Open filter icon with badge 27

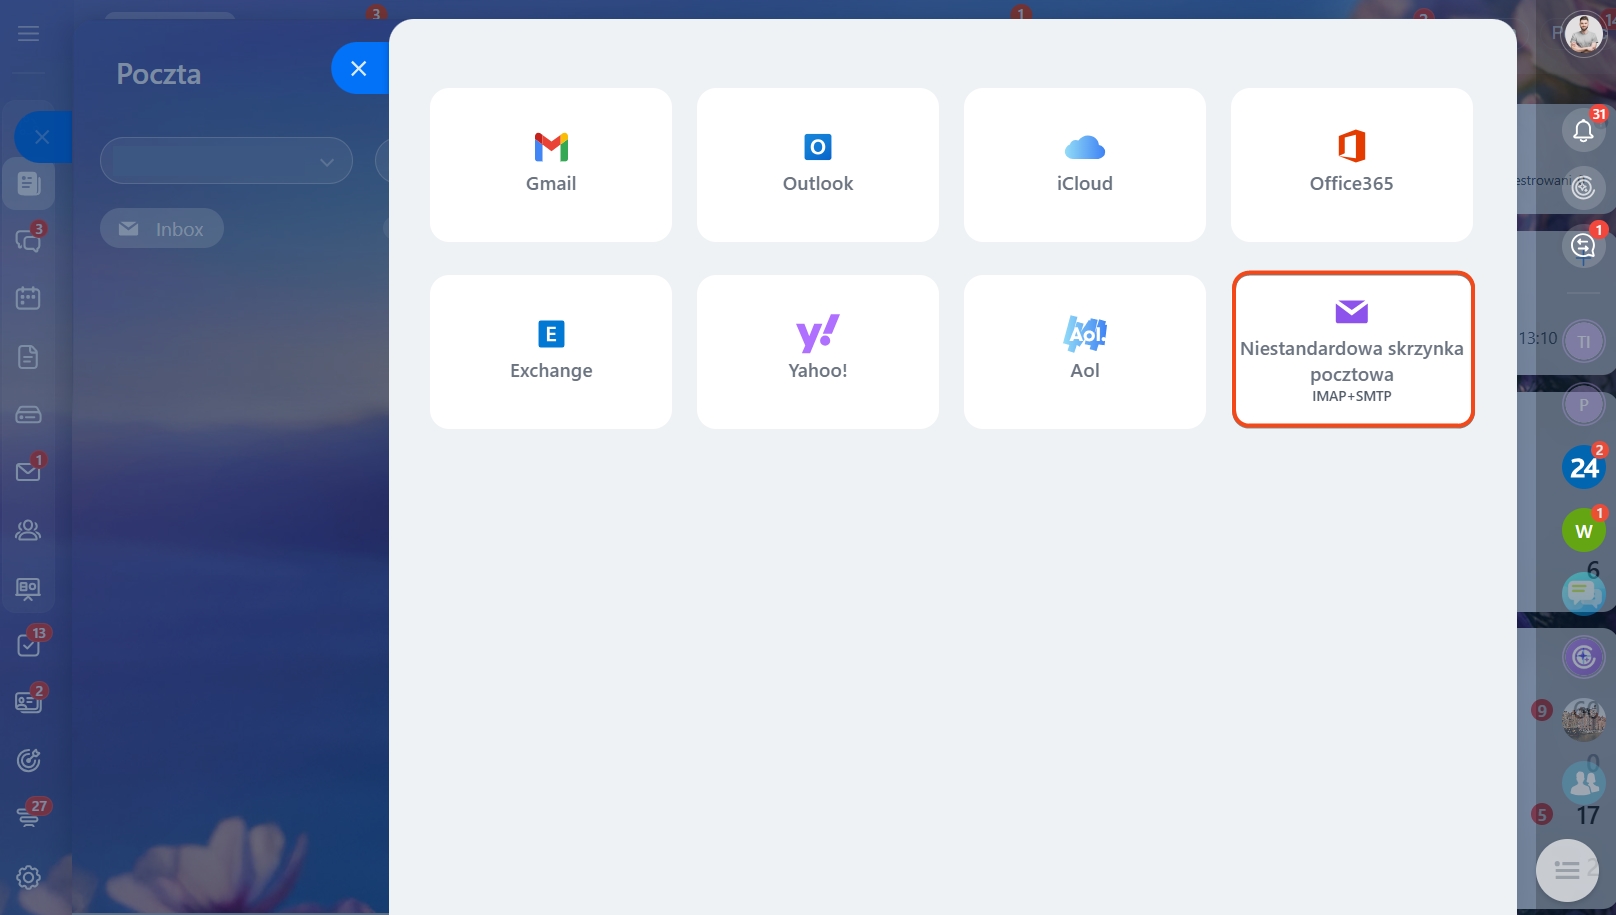tap(28, 817)
